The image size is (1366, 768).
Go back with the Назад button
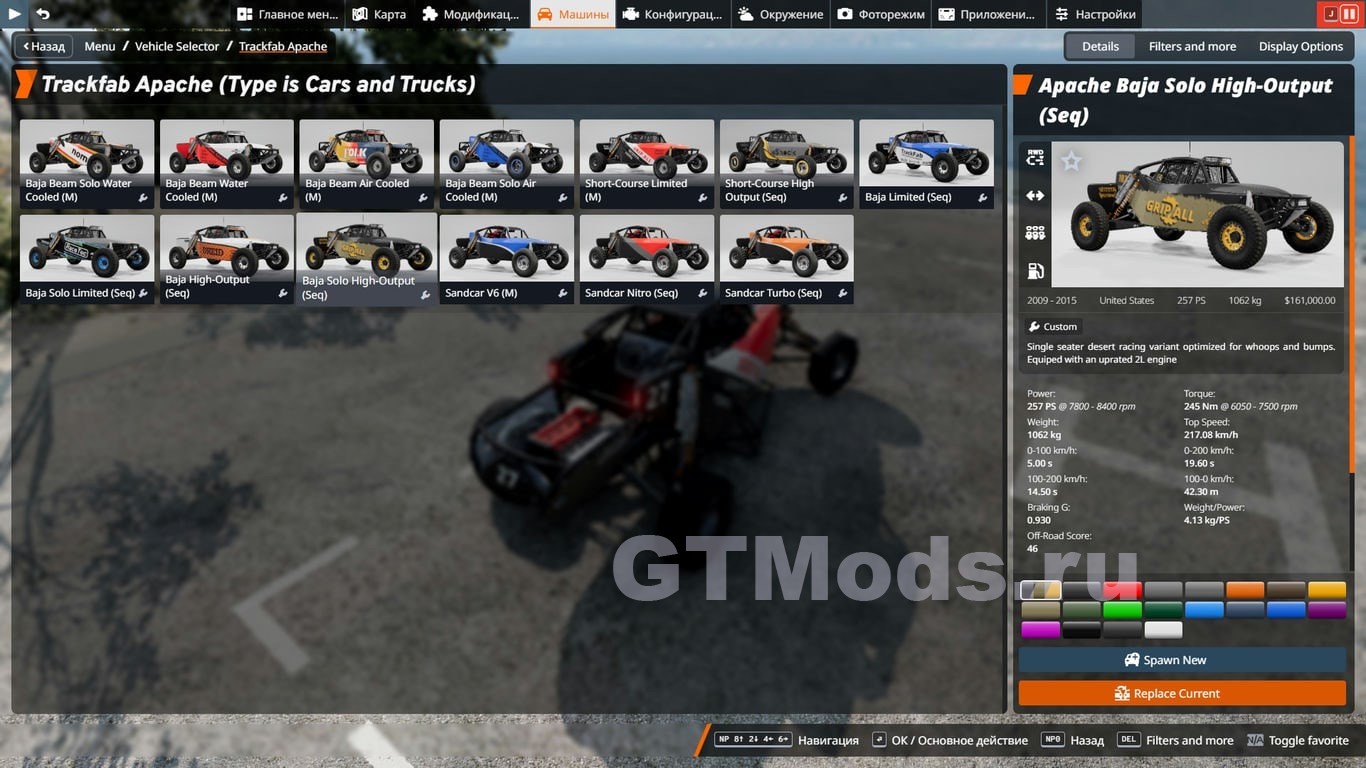pos(42,46)
